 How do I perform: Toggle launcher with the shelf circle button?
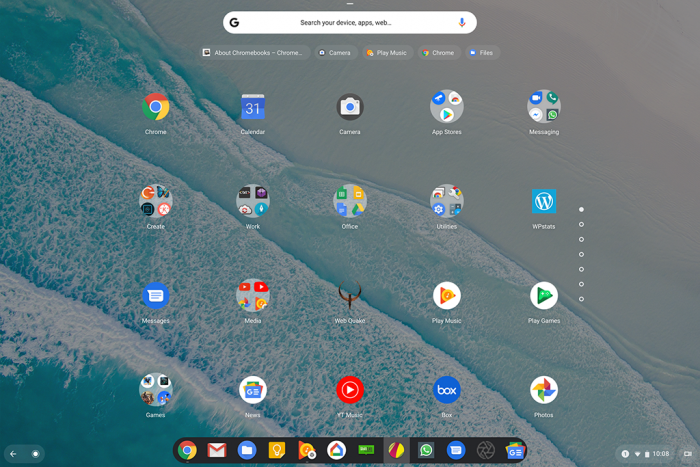click(35, 454)
